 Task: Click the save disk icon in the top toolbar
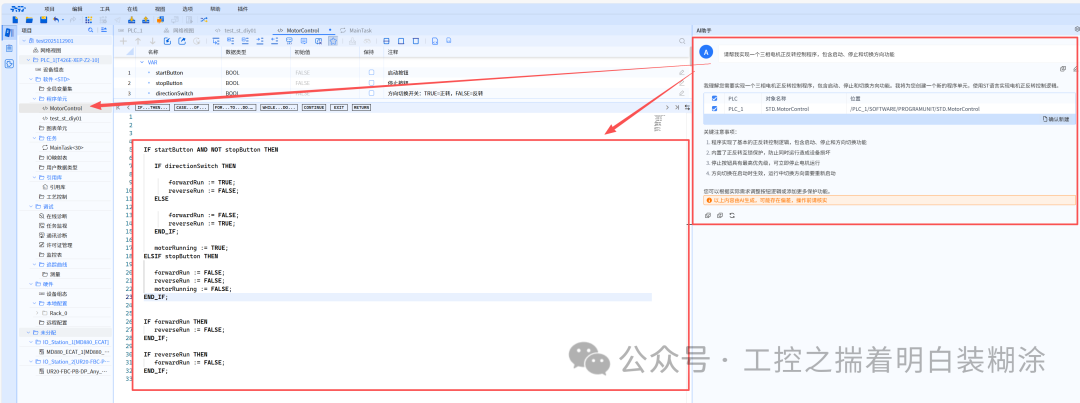pyautogui.click(x=43, y=20)
